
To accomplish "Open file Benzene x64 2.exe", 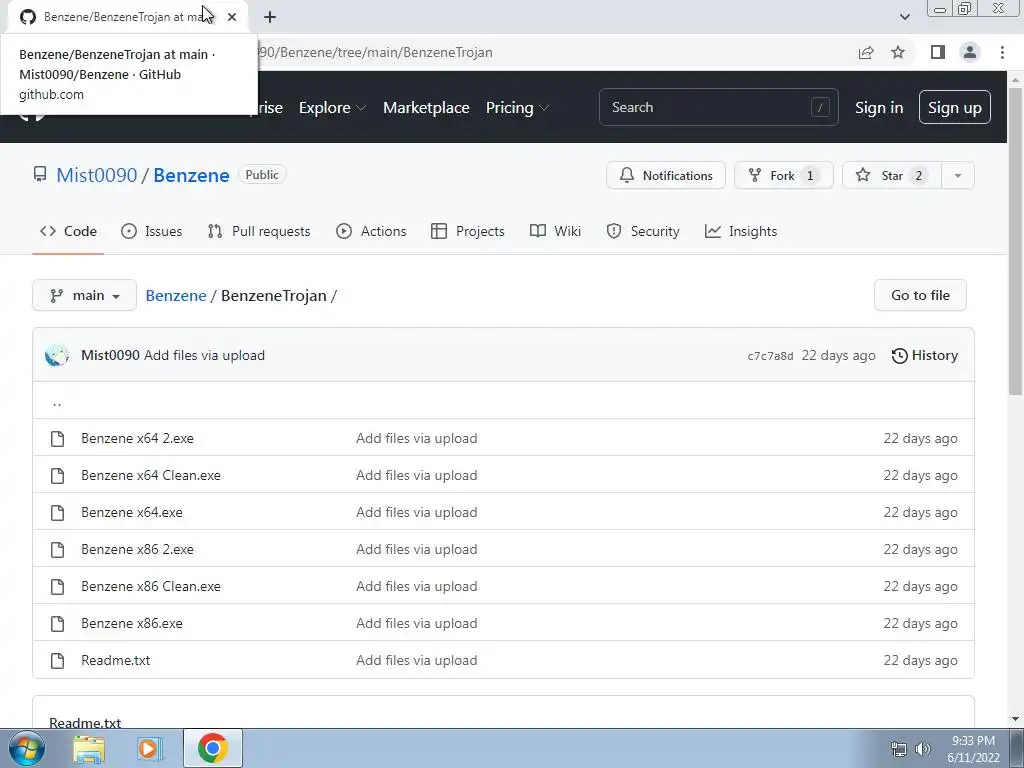I will [x=137, y=438].
